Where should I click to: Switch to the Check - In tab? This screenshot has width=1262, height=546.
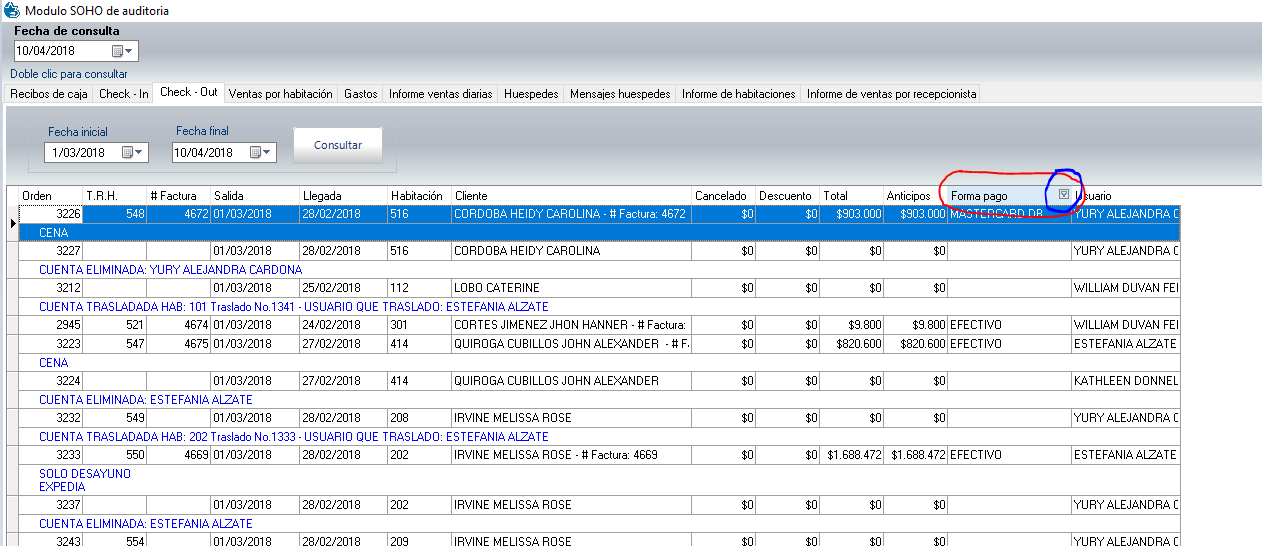tap(124, 94)
